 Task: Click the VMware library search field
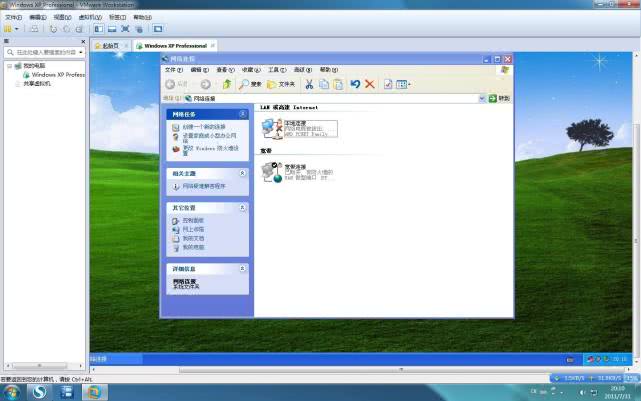coord(42,51)
